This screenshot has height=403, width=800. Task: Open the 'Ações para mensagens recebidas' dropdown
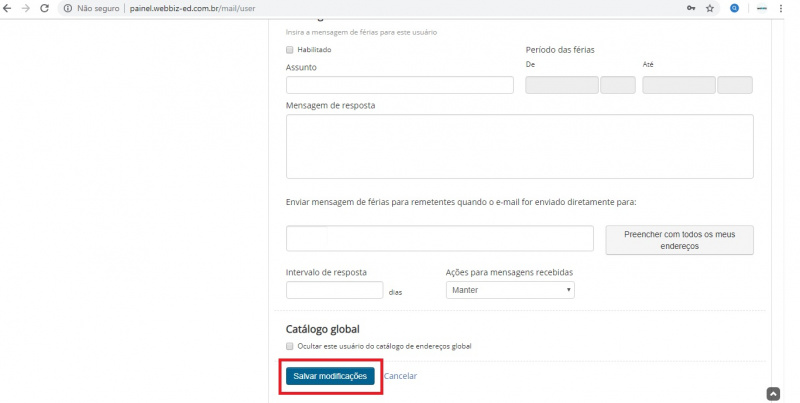(x=510, y=290)
